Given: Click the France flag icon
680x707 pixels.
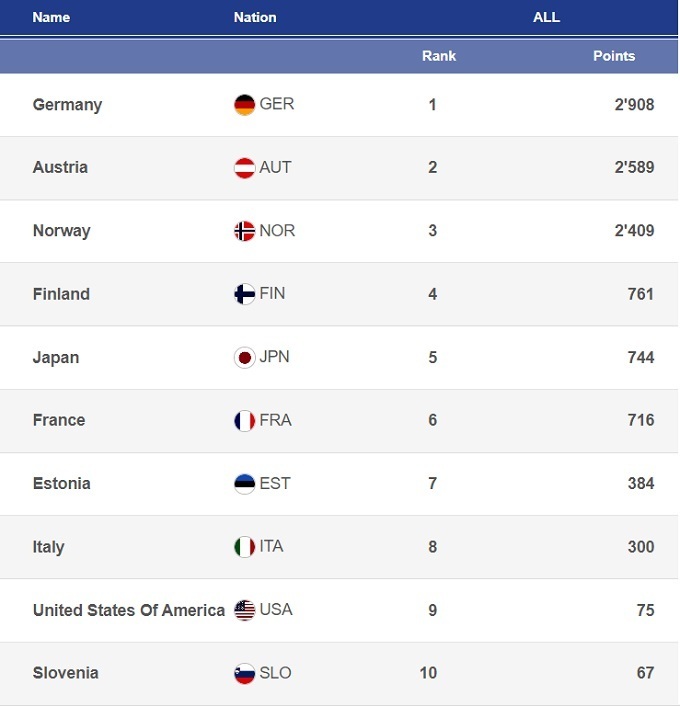Looking at the screenshot, I should pyautogui.click(x=245, y=421).
